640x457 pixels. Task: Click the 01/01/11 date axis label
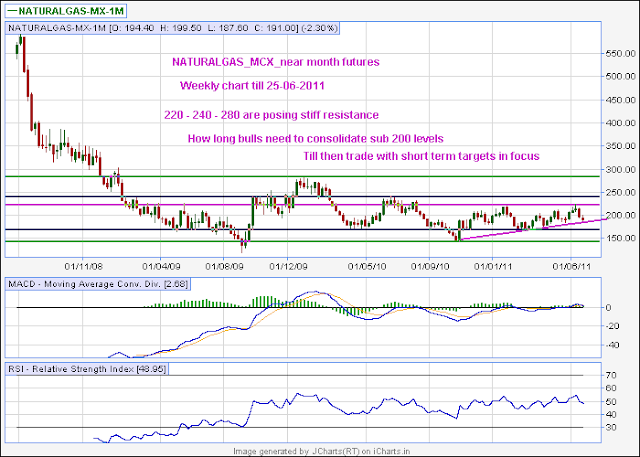coord(493,266)
